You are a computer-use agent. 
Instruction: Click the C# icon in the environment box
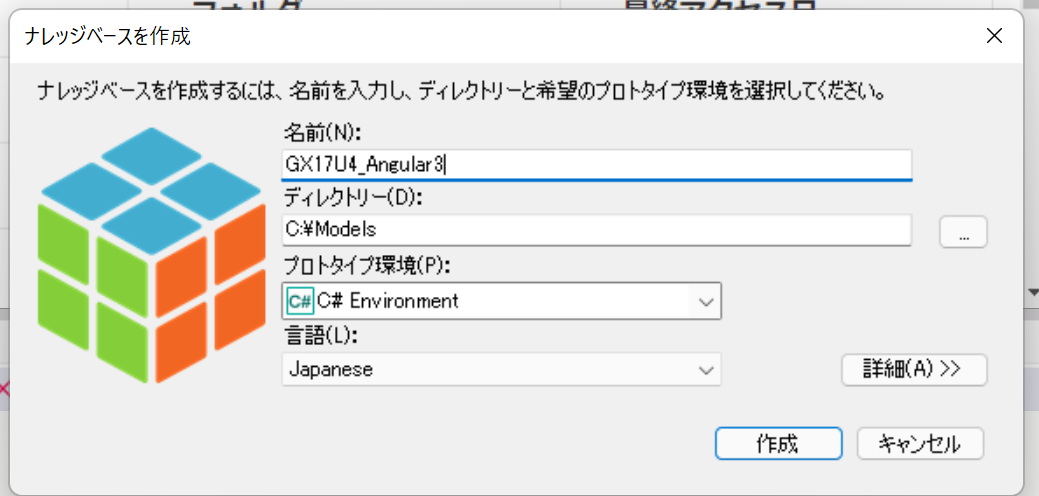click(x=300, y=301)
